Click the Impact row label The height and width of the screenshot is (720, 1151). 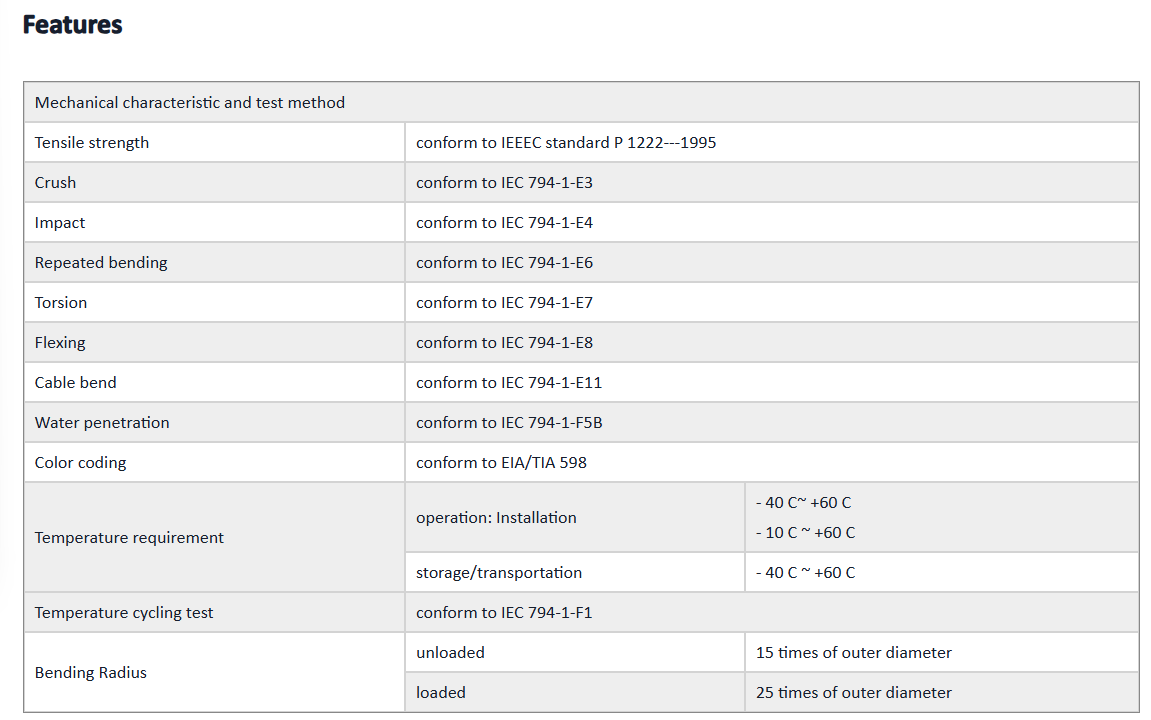[x=59, y=222]
